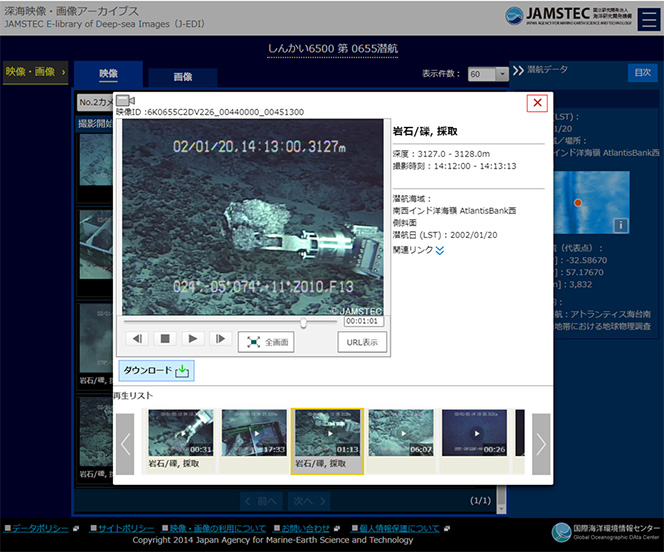The height and width of the screenshot is (552, 664).
Task: Switch to the 映像 video tab
Action: [x=108, y=74]
